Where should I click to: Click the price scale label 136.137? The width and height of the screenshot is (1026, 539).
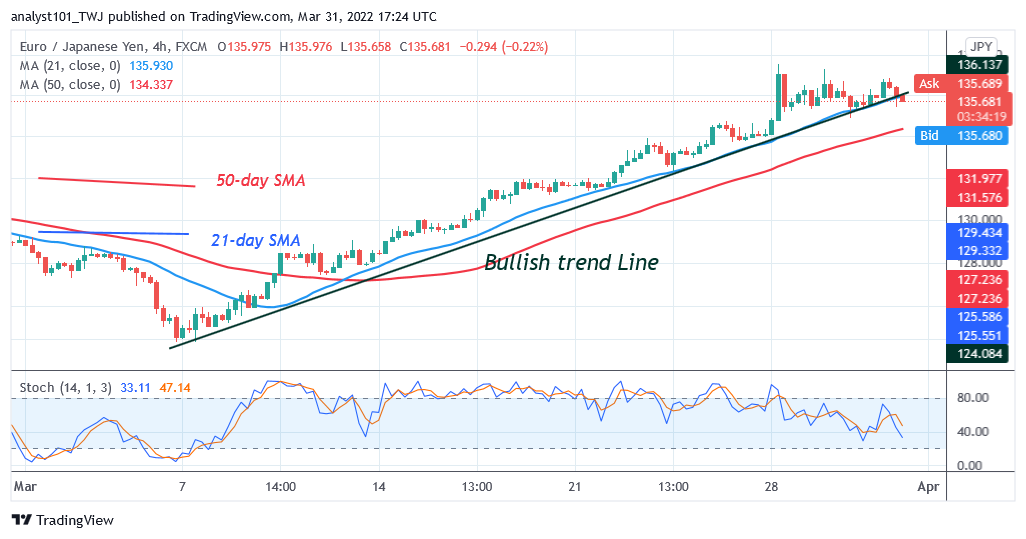click(979, 65)
